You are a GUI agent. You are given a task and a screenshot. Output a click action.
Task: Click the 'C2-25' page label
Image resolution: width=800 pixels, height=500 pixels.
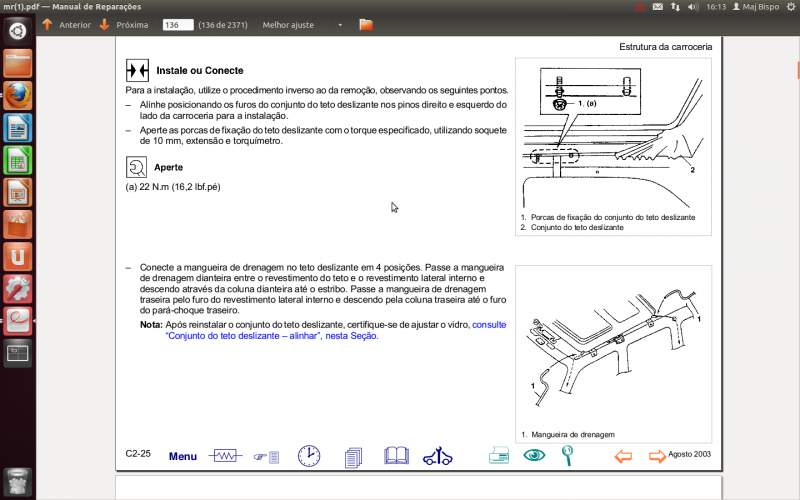point(138,454)
